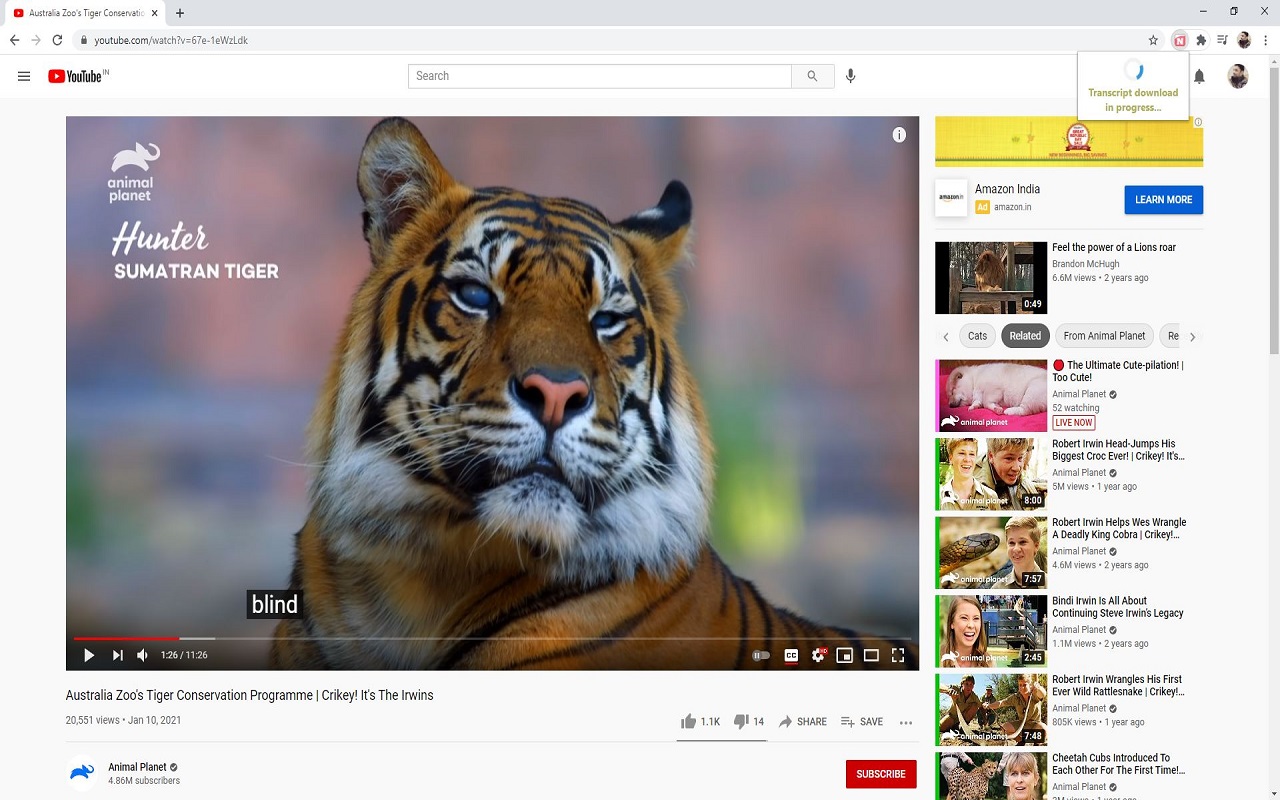Toggle closed captions on the video
Image resolution: width=1280 pixels, height=800 pixels.
tap(791, 655)
